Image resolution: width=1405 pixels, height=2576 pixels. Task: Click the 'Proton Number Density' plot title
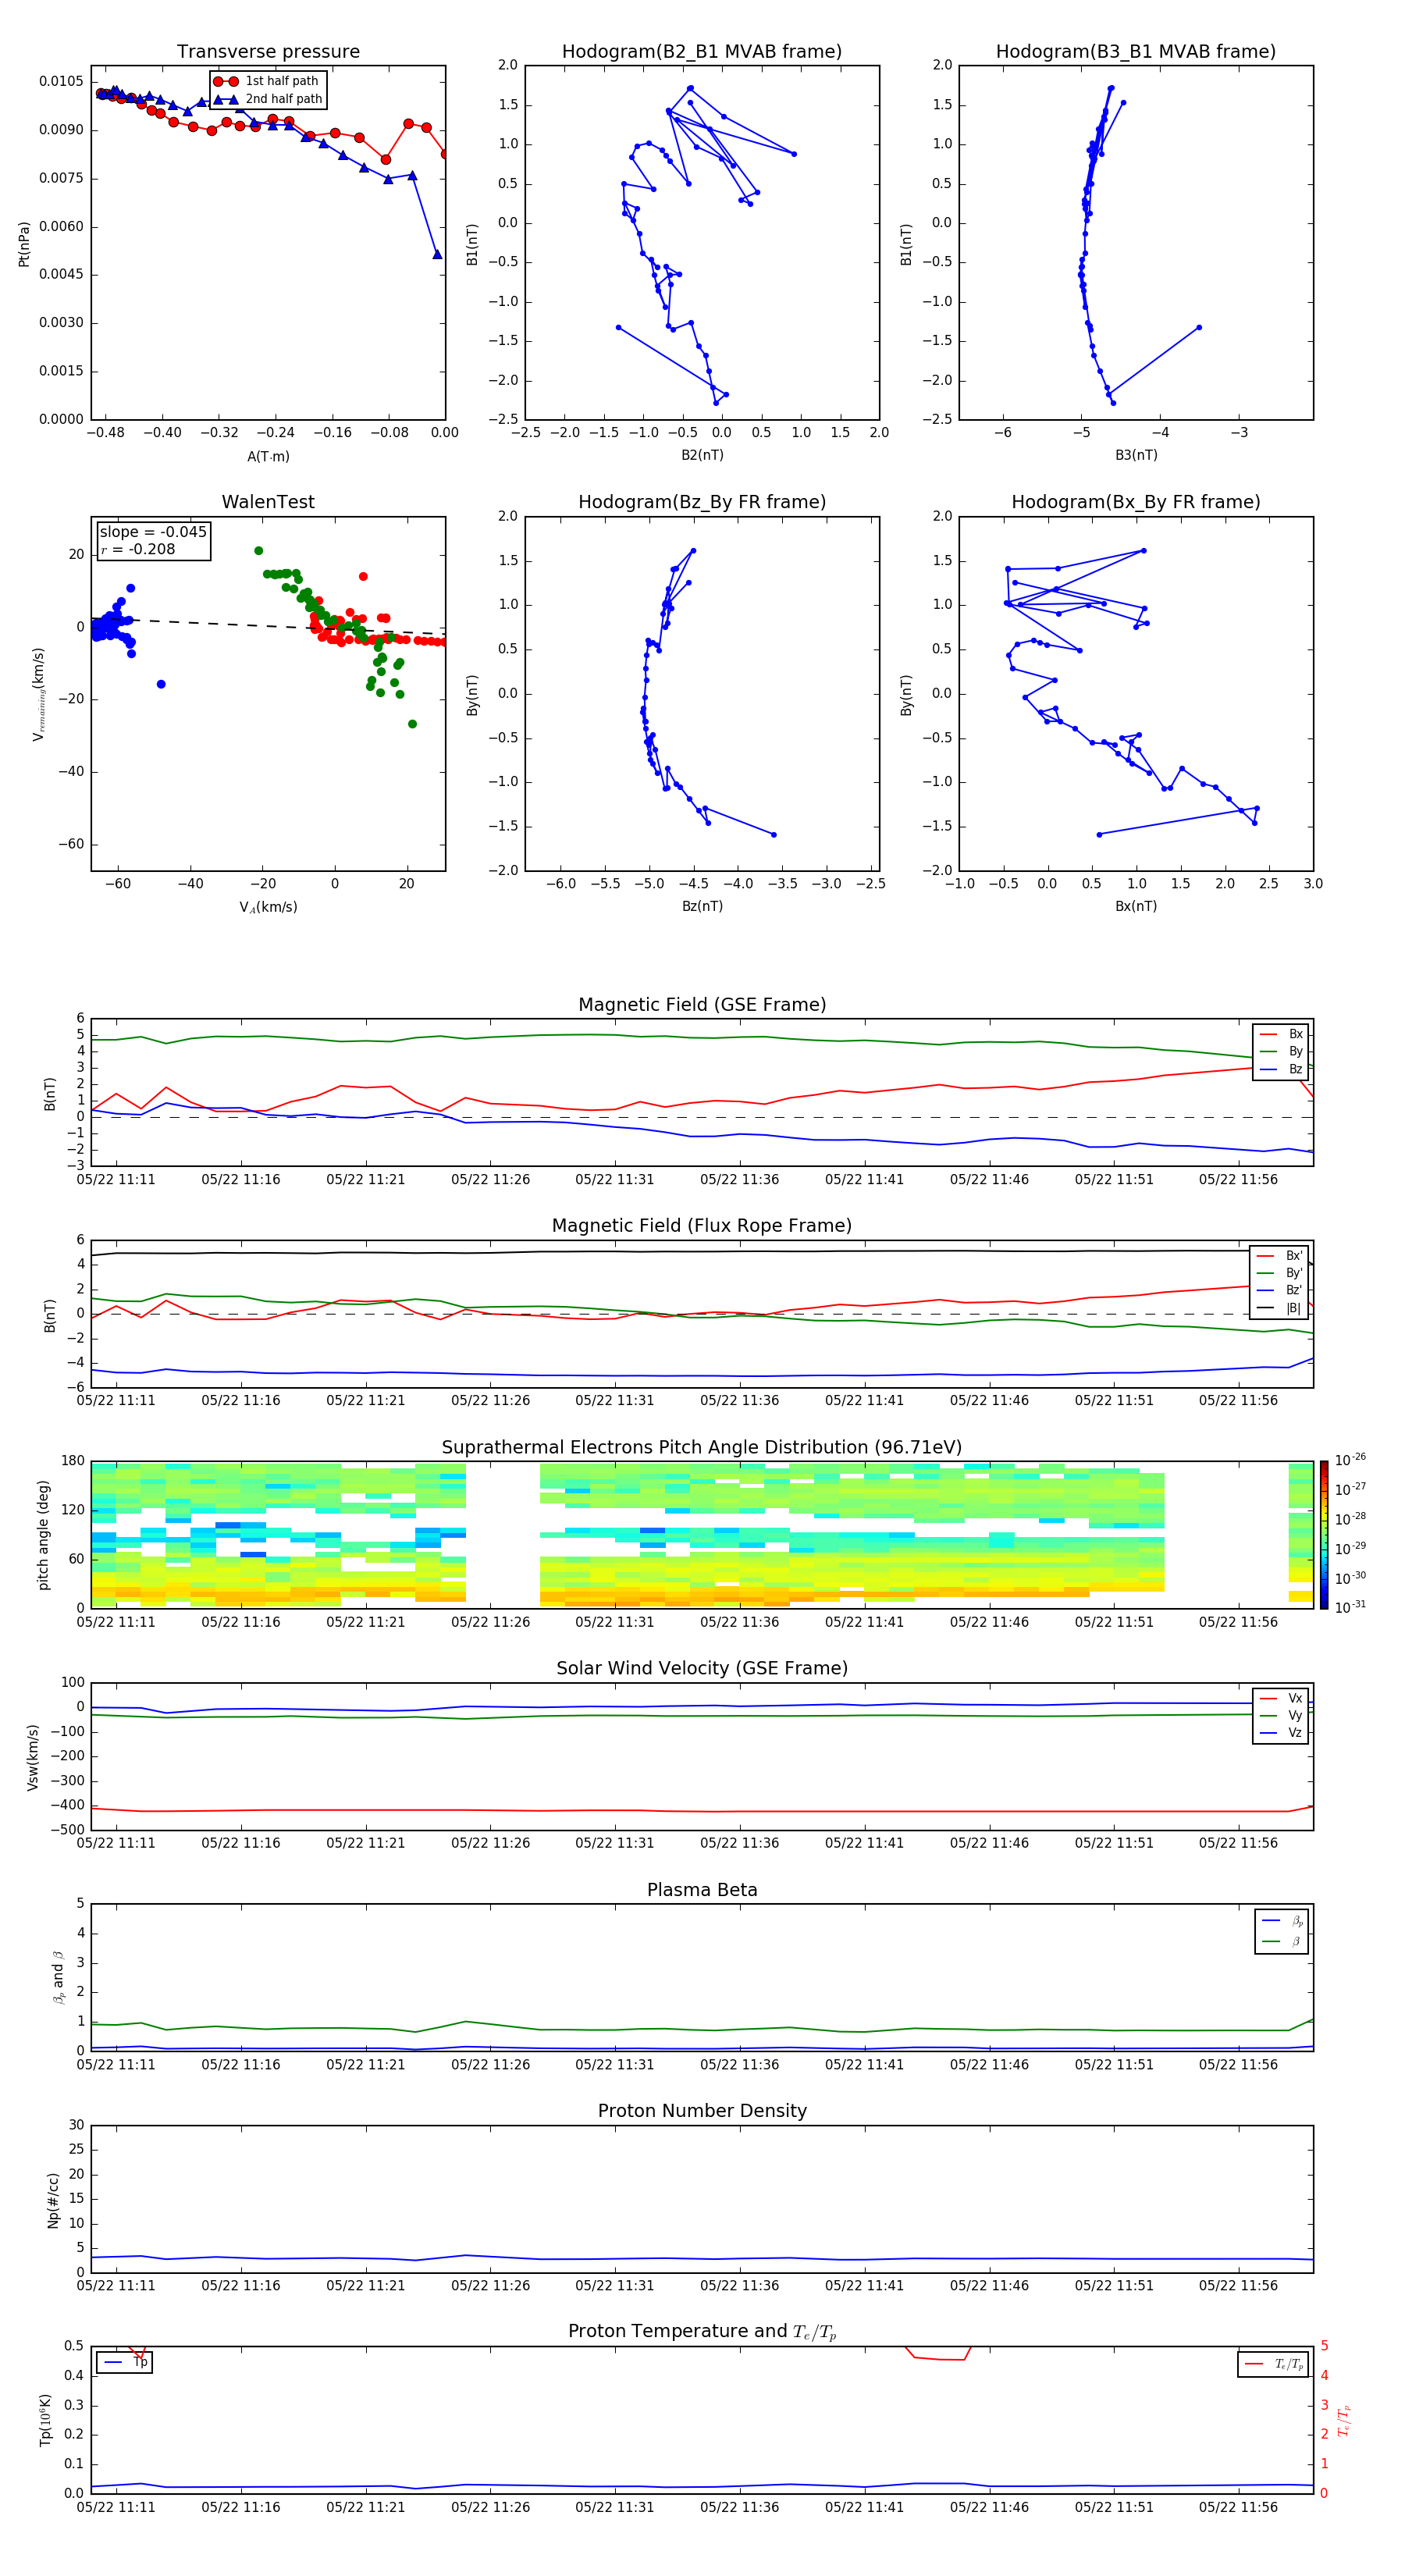point(702,2111)
